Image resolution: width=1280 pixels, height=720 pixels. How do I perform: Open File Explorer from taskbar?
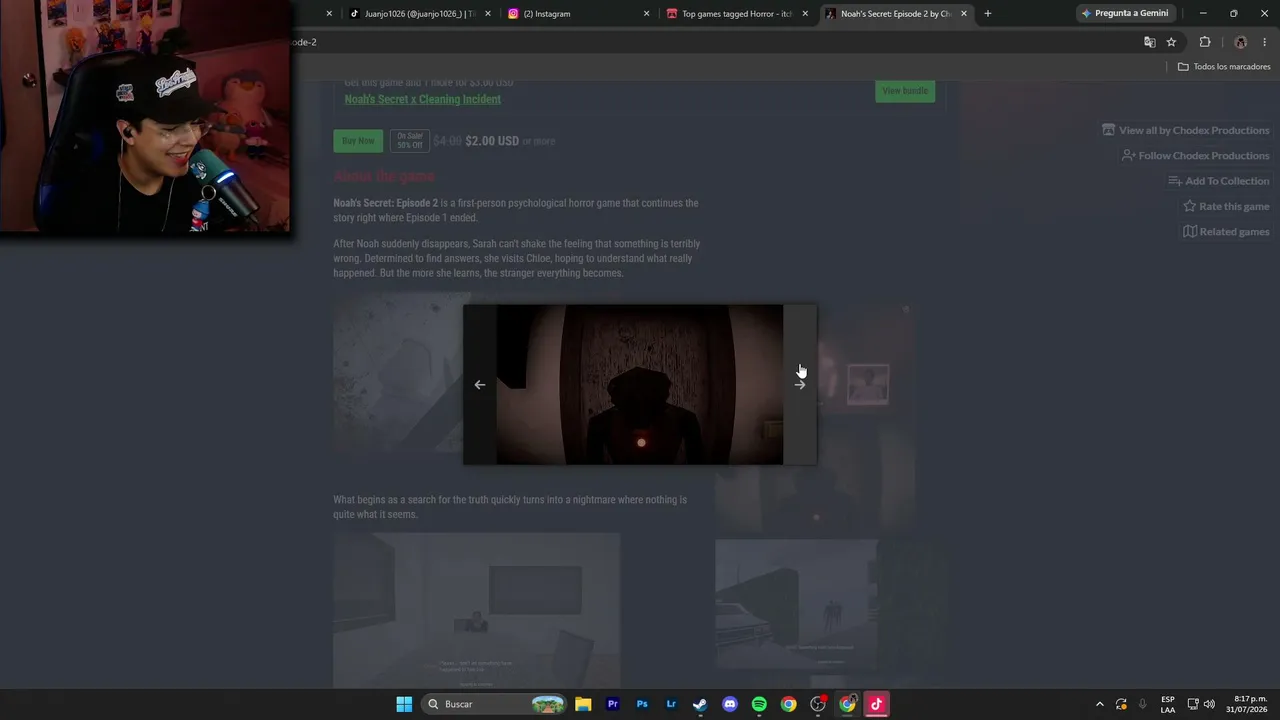[x=583, y=704]
